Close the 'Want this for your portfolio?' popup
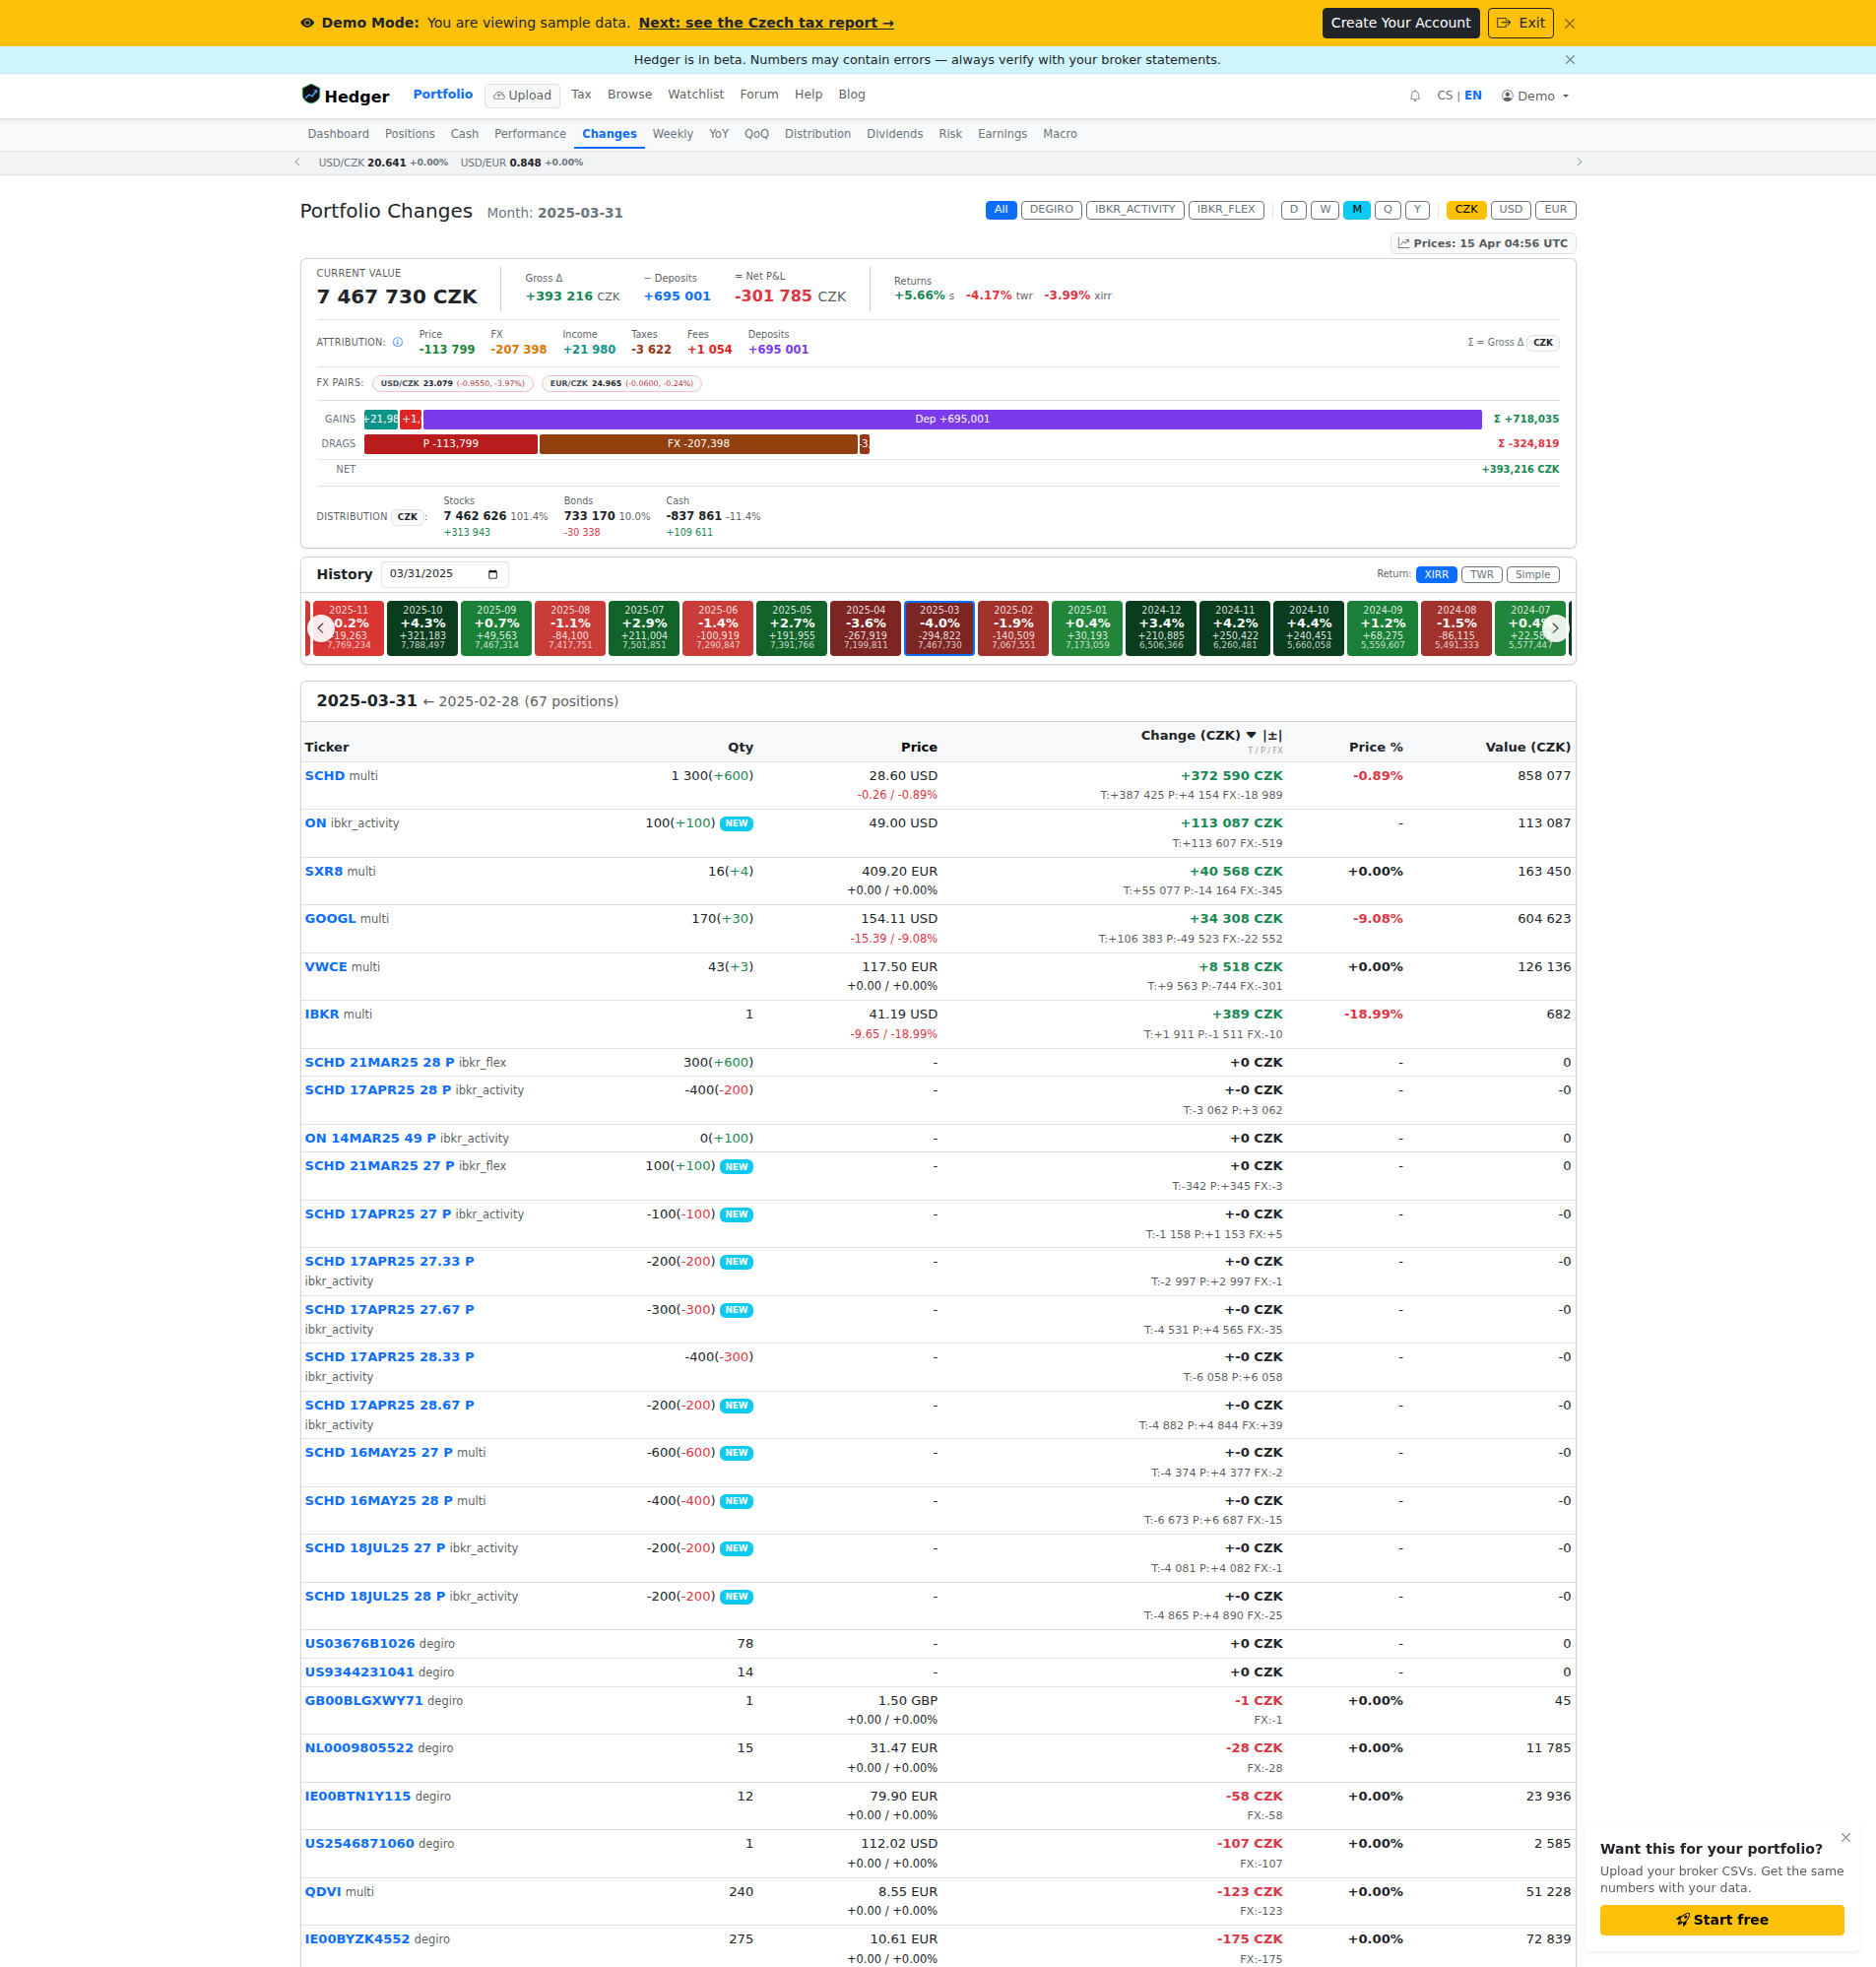1876x1967 pixels. click(1845, 1837)
